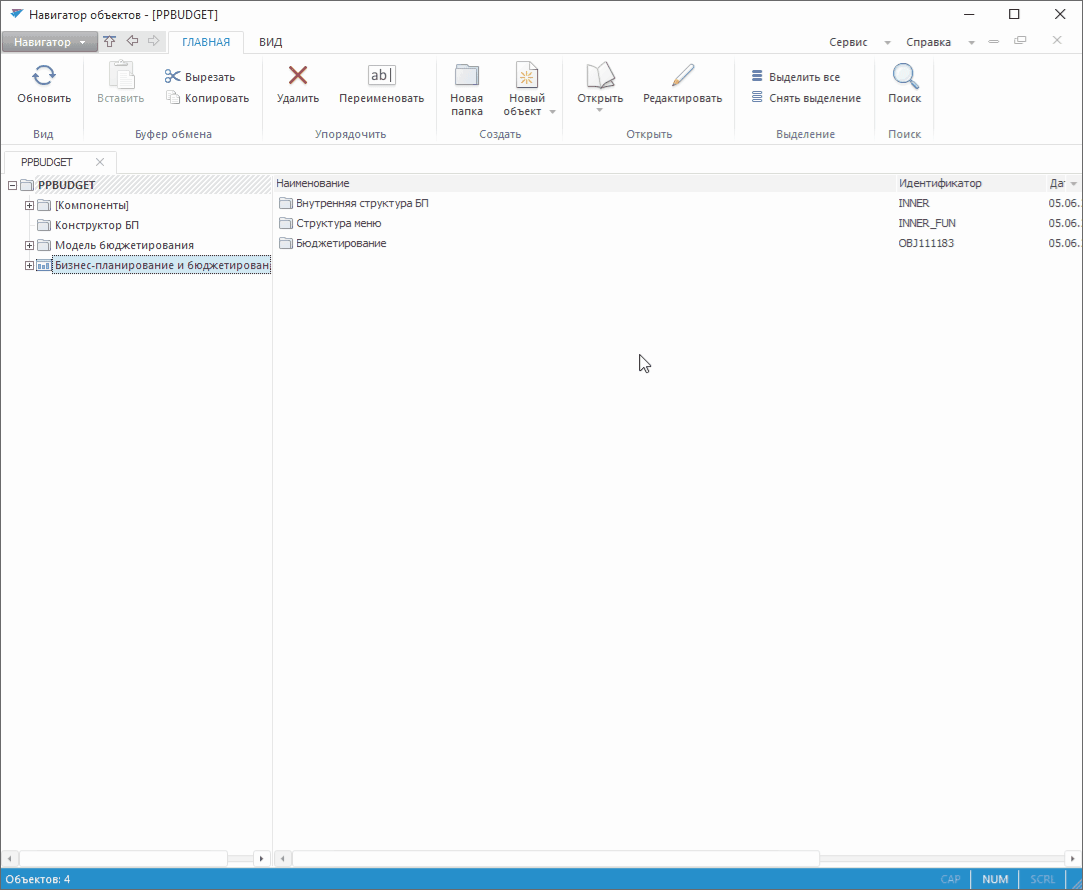The image size is (1083, 890).
Task: Select all with Выделить все
Action: (796, 77)
